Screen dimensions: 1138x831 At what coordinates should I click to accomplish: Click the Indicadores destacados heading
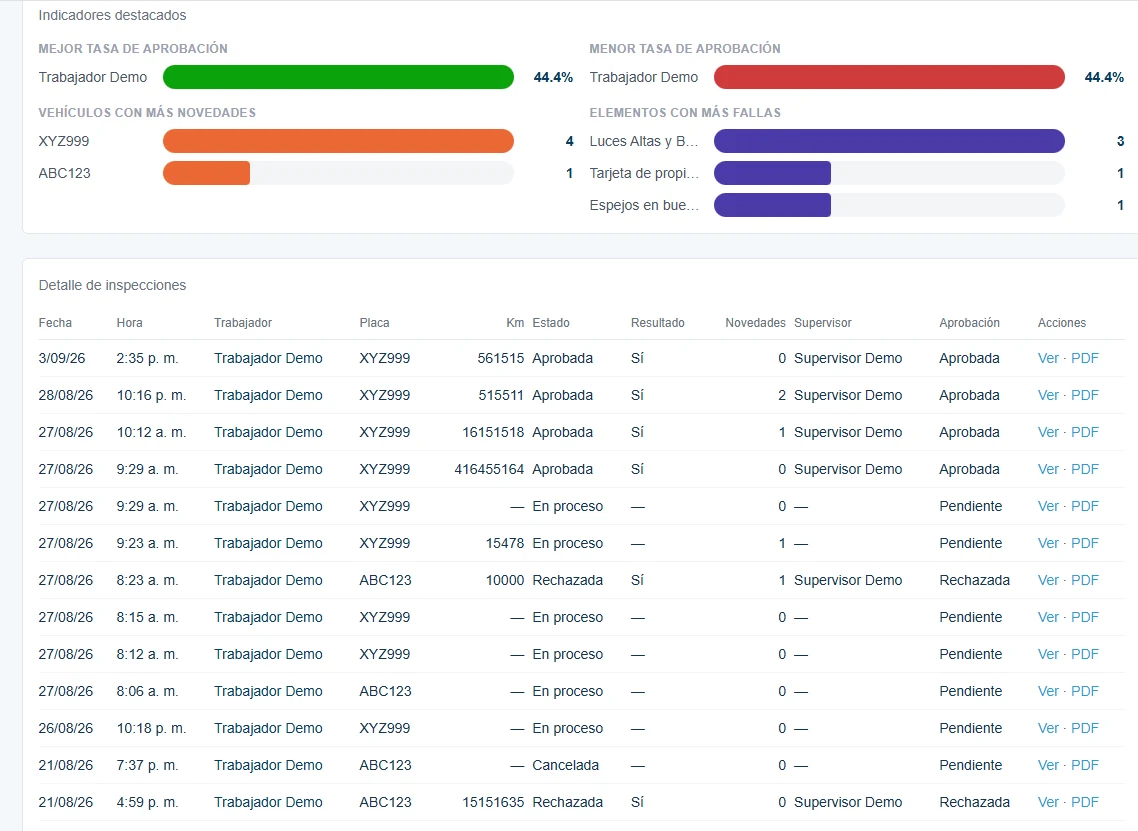click(x=112, y=15)
